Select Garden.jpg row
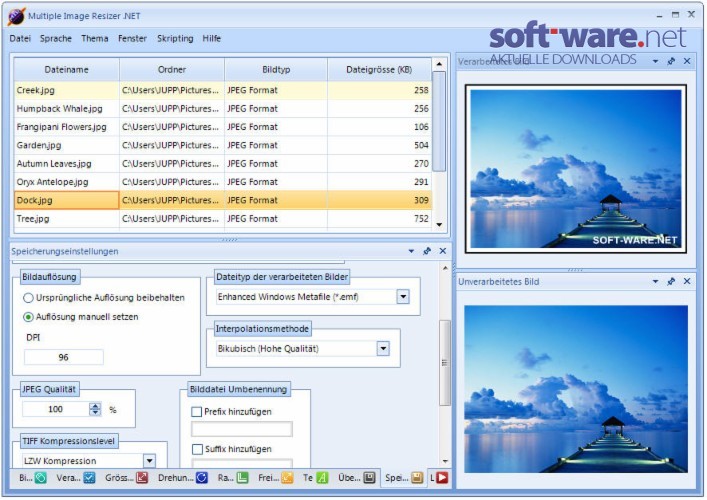This screenshot has width=707, height=500. tap(223, 145)
